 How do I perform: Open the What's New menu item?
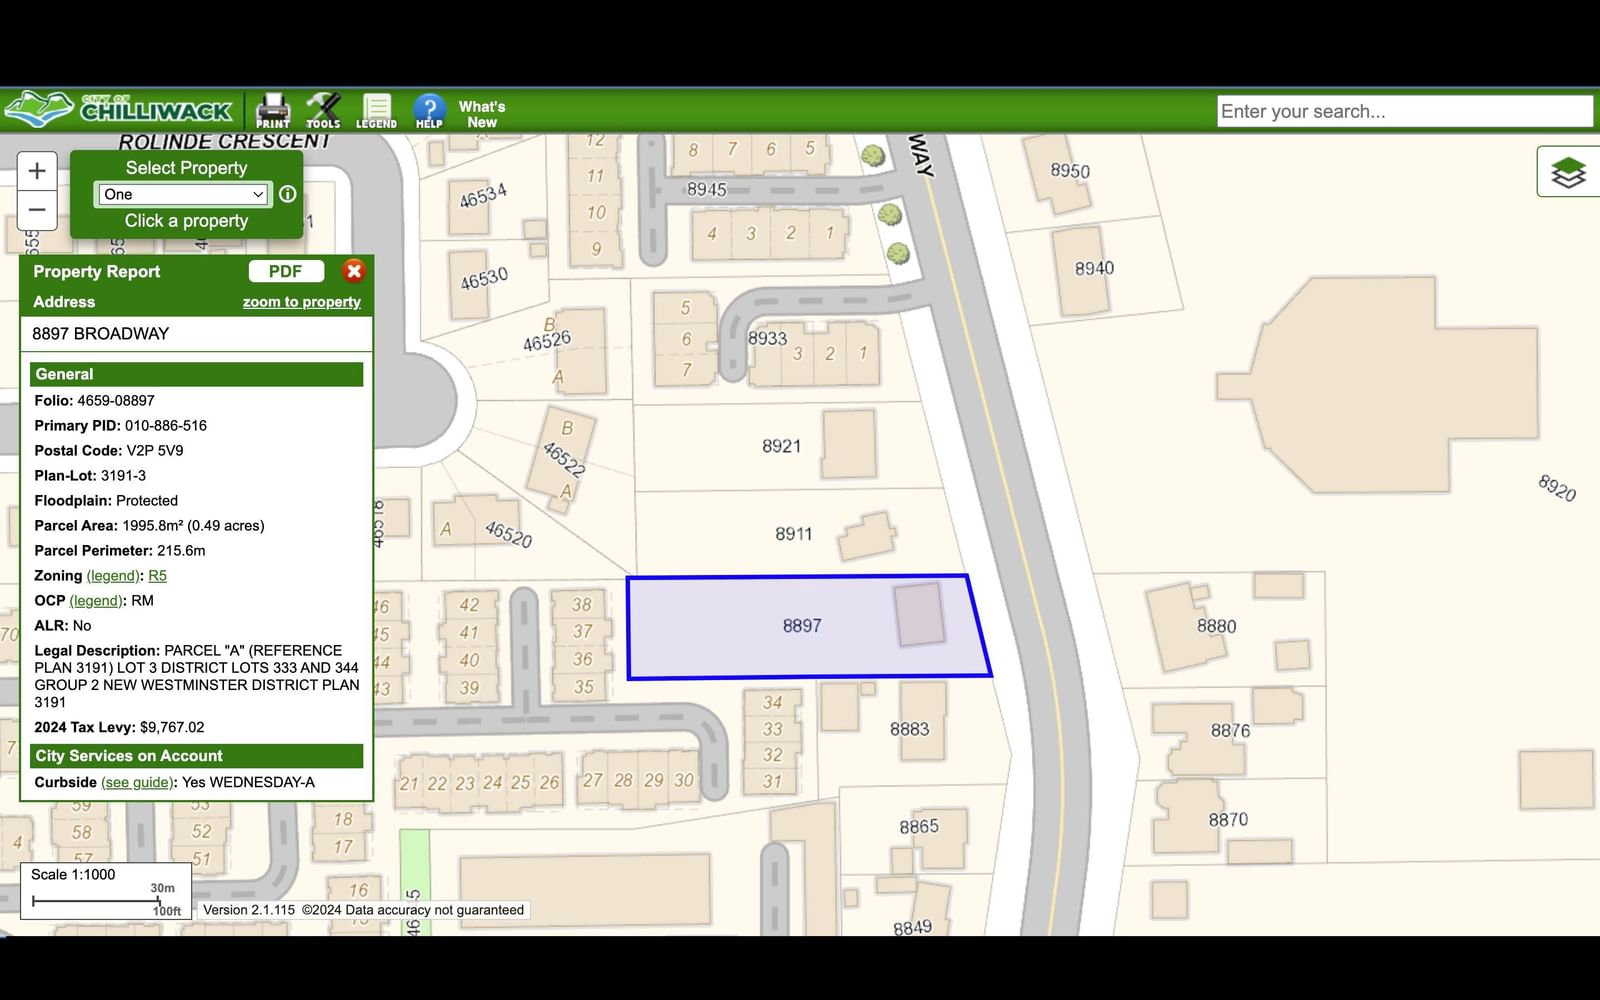click(482, 114)
